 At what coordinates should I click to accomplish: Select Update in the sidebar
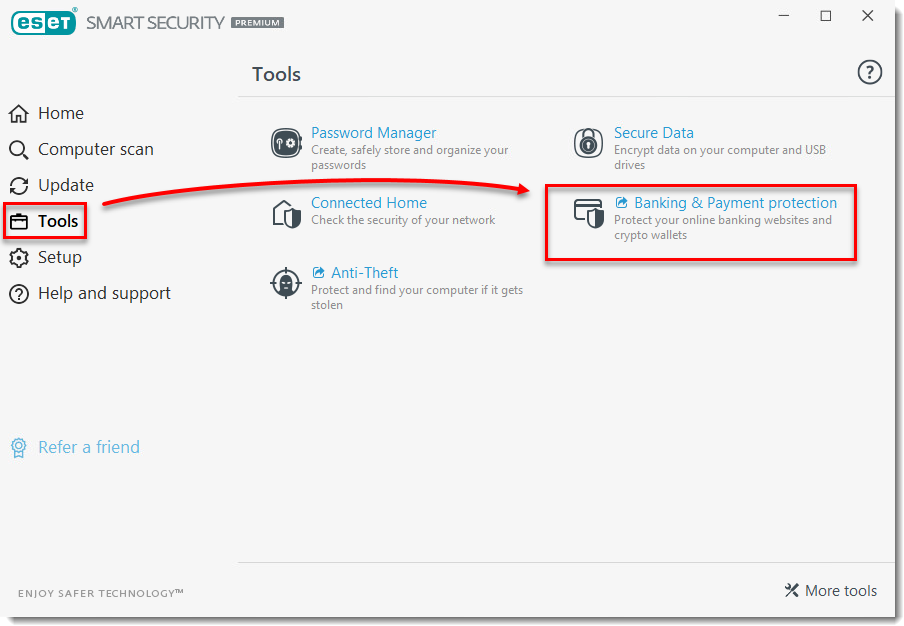click(x=65, y=185)
